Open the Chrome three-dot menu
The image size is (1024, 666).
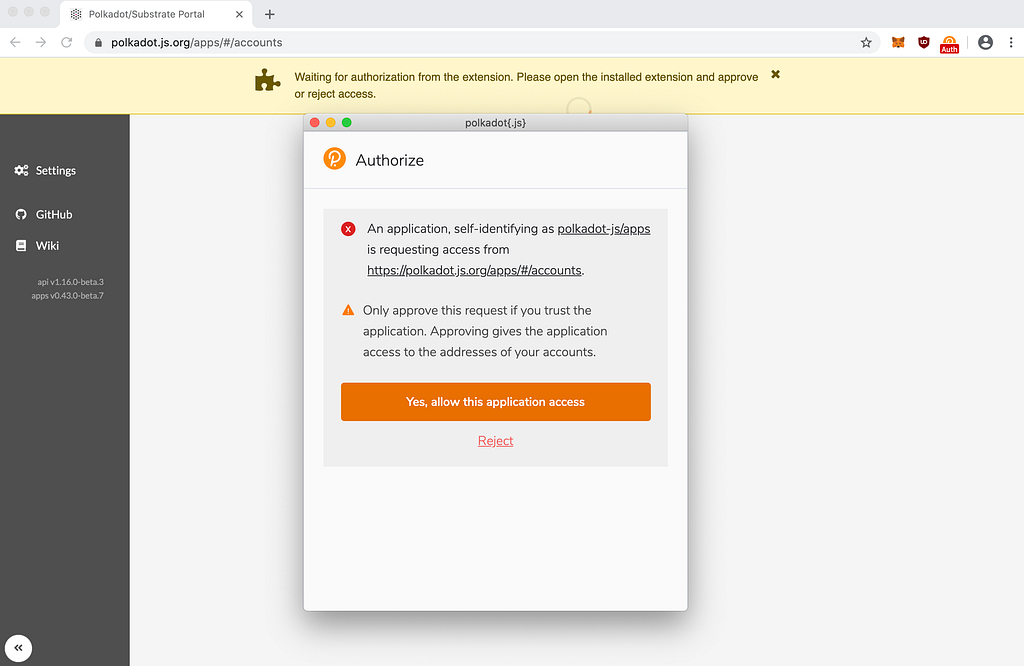tap(1011, 42)
